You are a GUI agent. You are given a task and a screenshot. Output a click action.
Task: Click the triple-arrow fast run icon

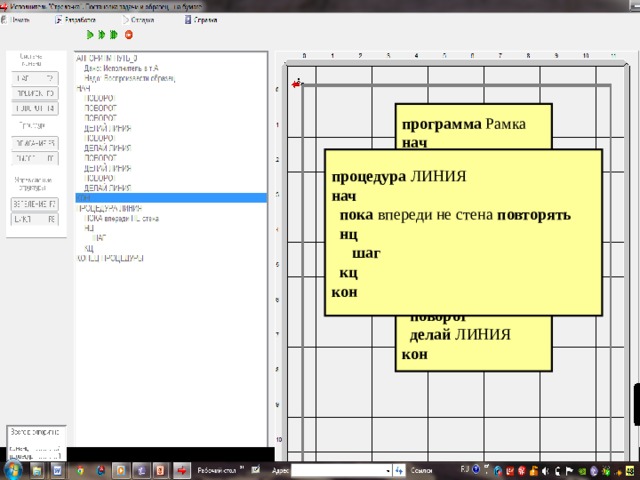[x=114, y=35]
